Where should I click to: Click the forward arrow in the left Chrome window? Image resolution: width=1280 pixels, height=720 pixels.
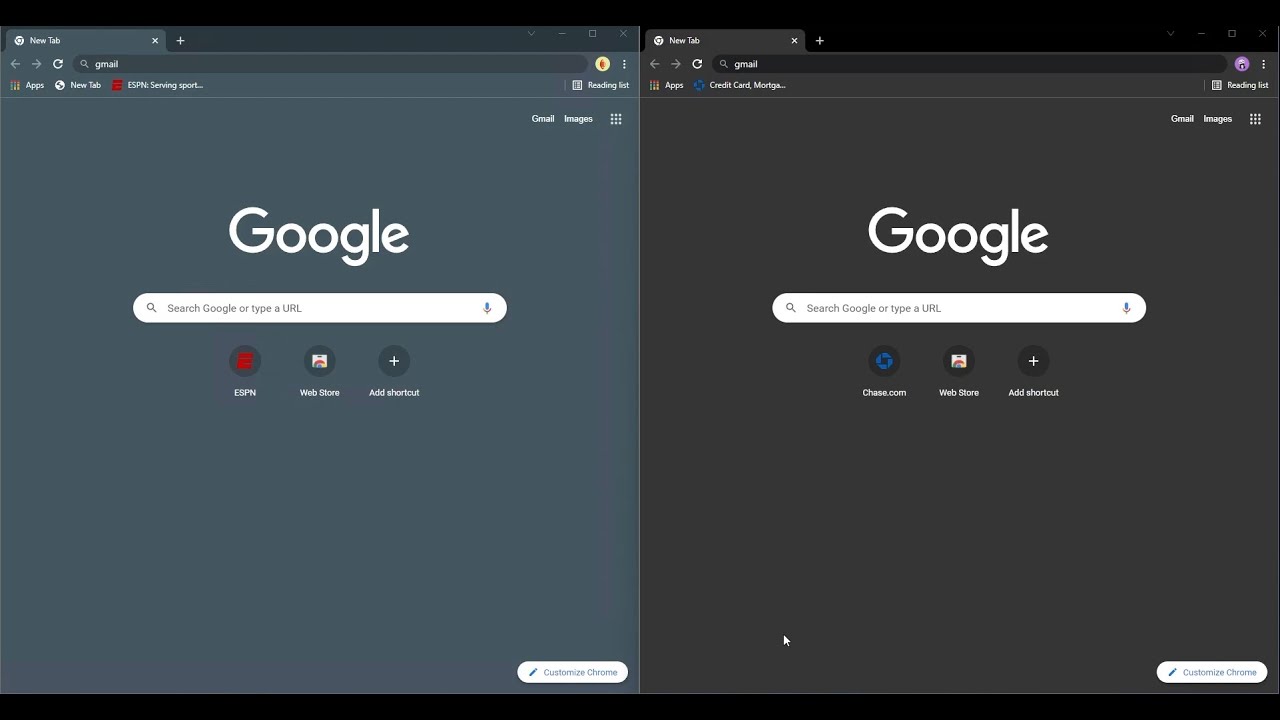(36, 64)
